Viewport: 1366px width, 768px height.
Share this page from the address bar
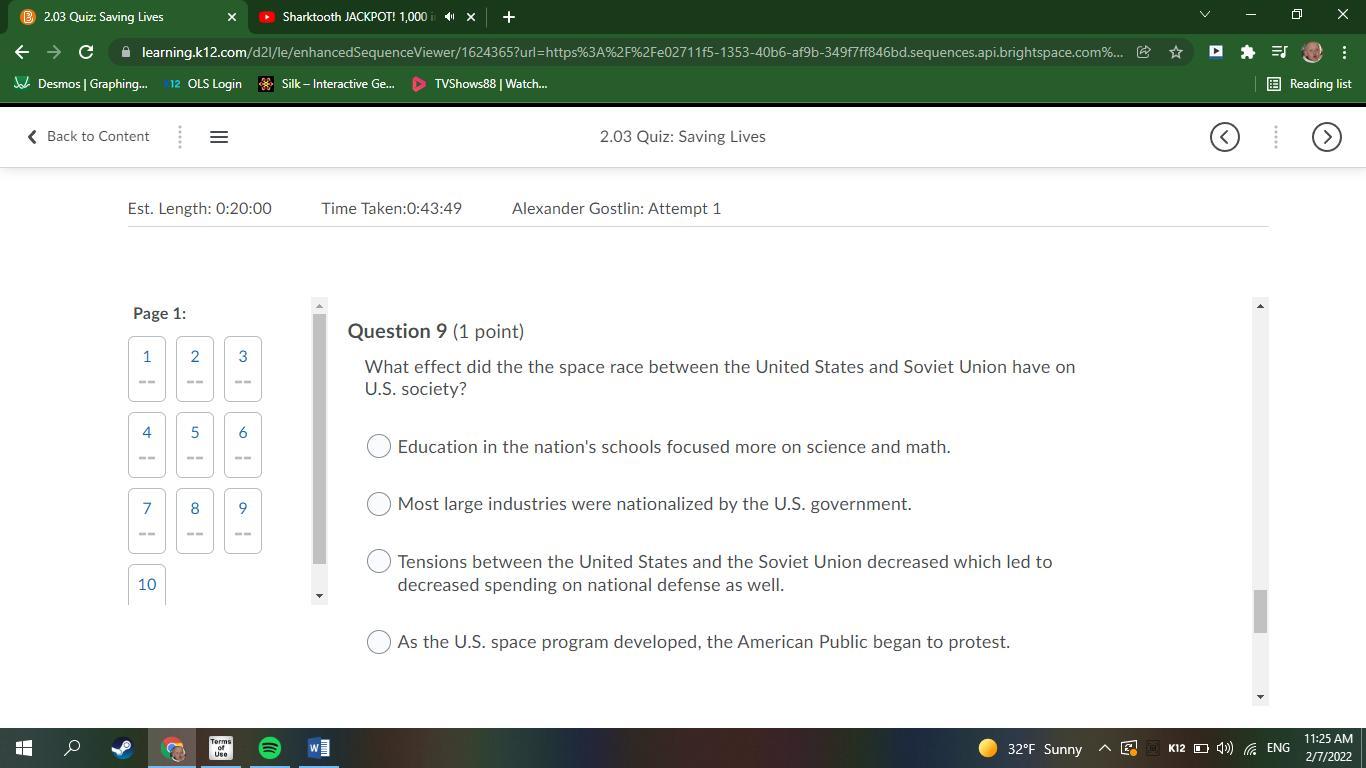pos(1143,52)
